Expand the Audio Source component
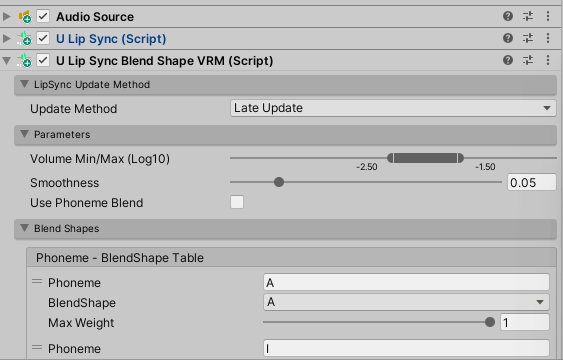Screen dimensions: 563x360 [x=6, y=17]
